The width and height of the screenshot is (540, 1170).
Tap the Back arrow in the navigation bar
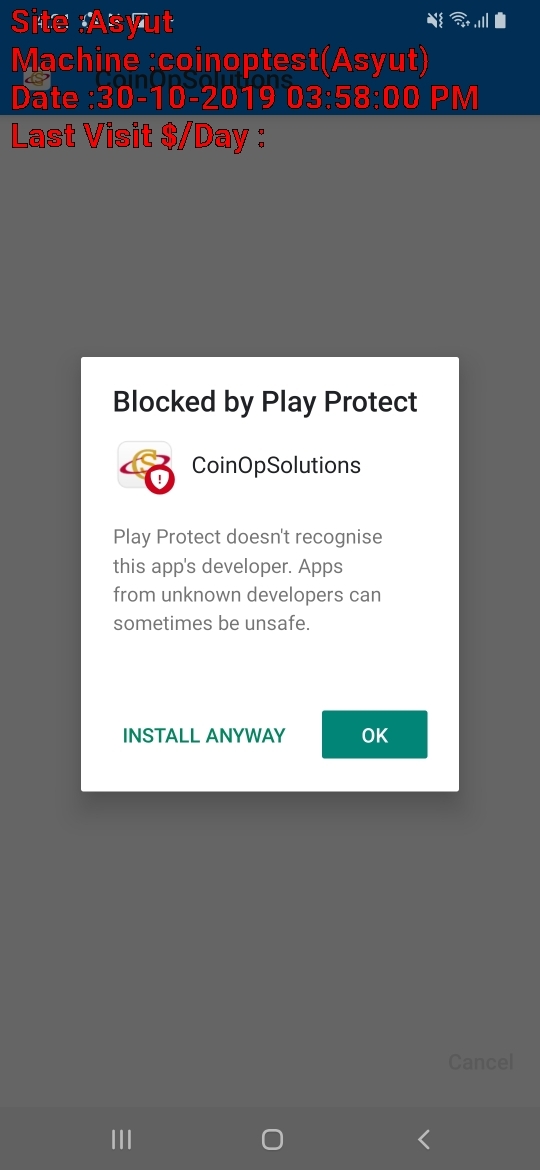point(424,1139)
